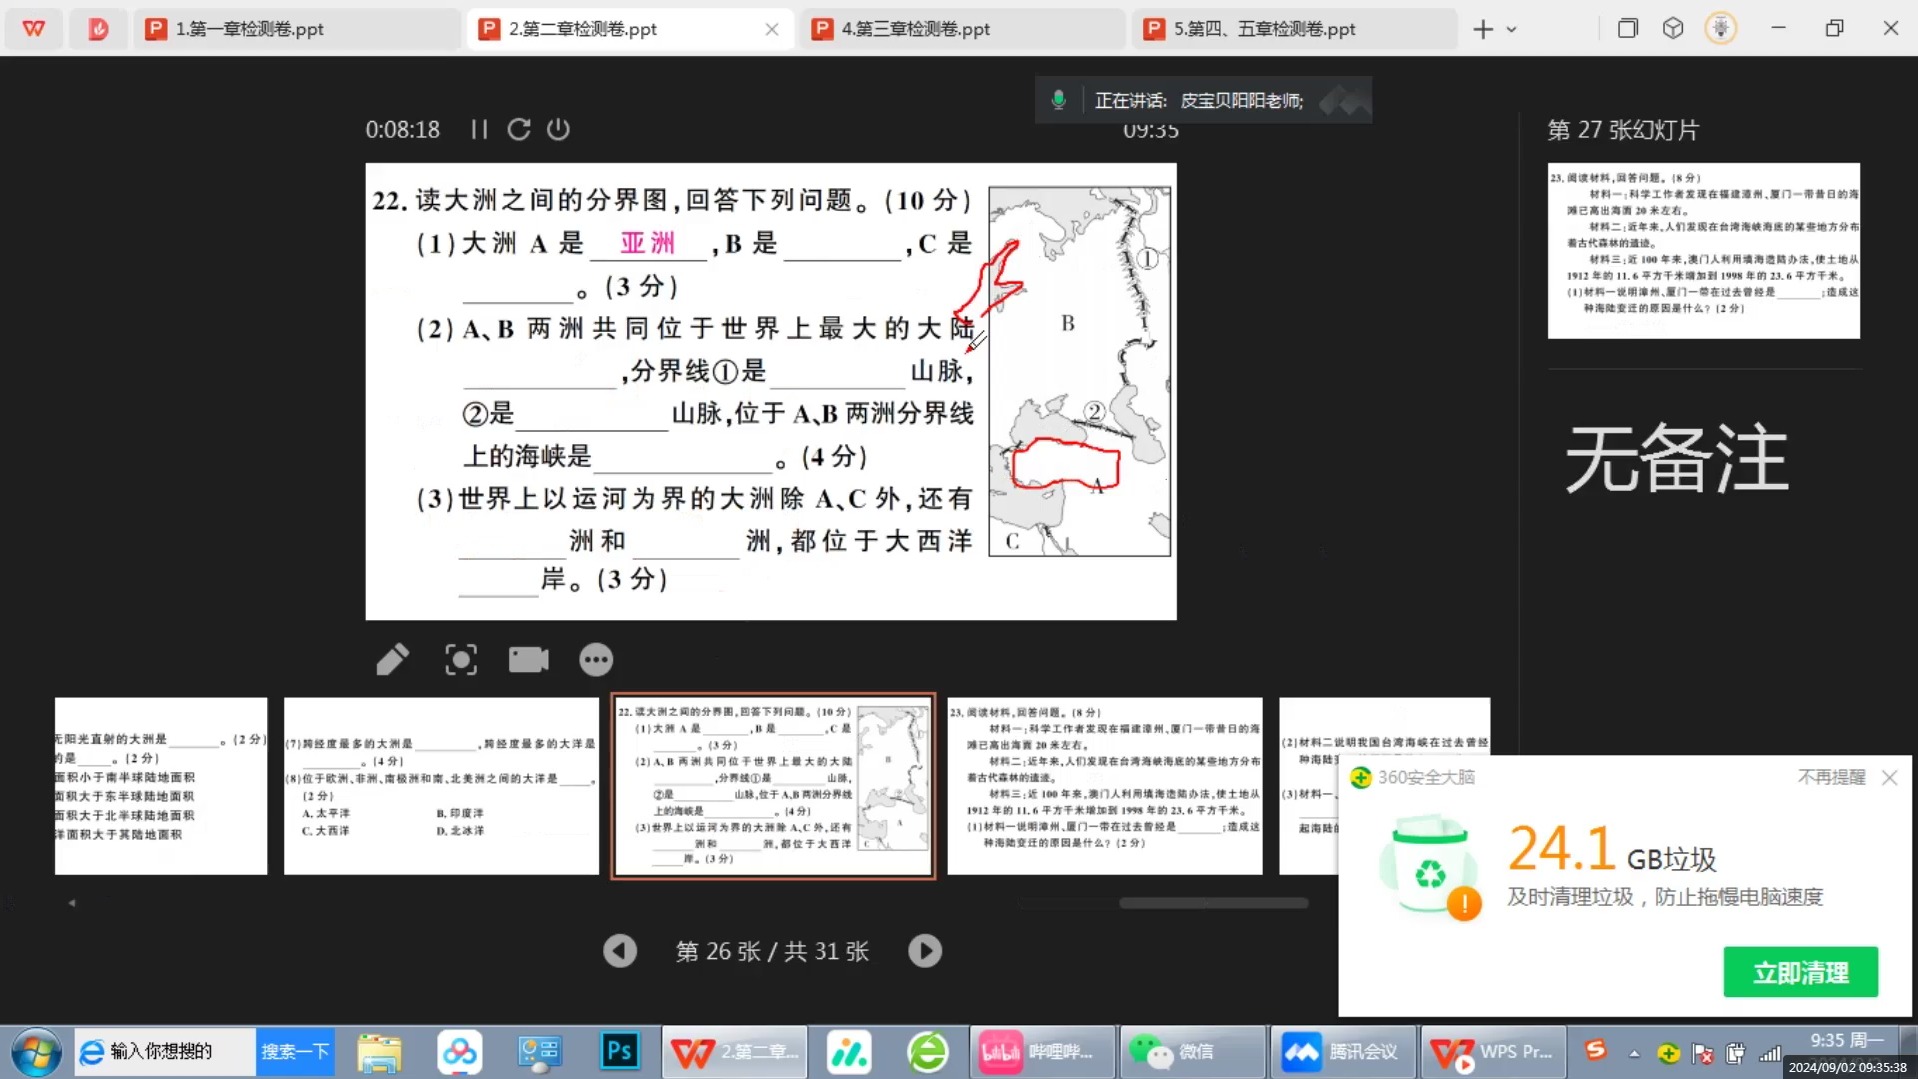Select the pen annotation tool
This screenshot has height=1079, width=1918.
point(392,659)
